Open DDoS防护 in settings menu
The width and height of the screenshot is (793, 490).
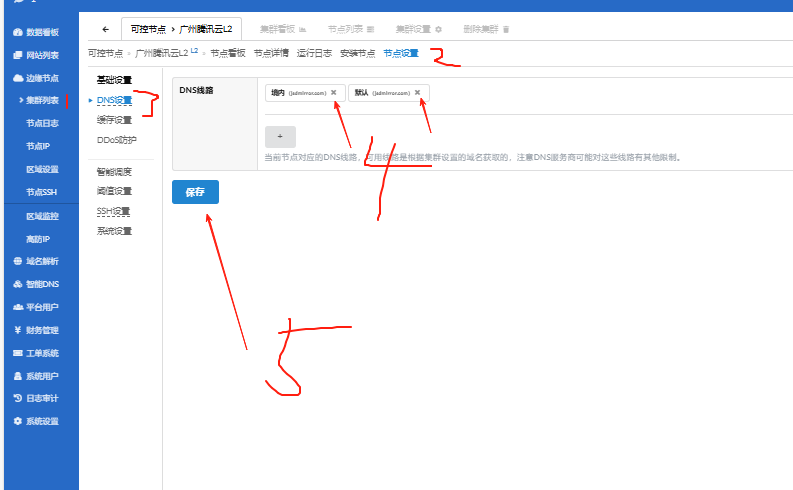(x=117, y=140)
